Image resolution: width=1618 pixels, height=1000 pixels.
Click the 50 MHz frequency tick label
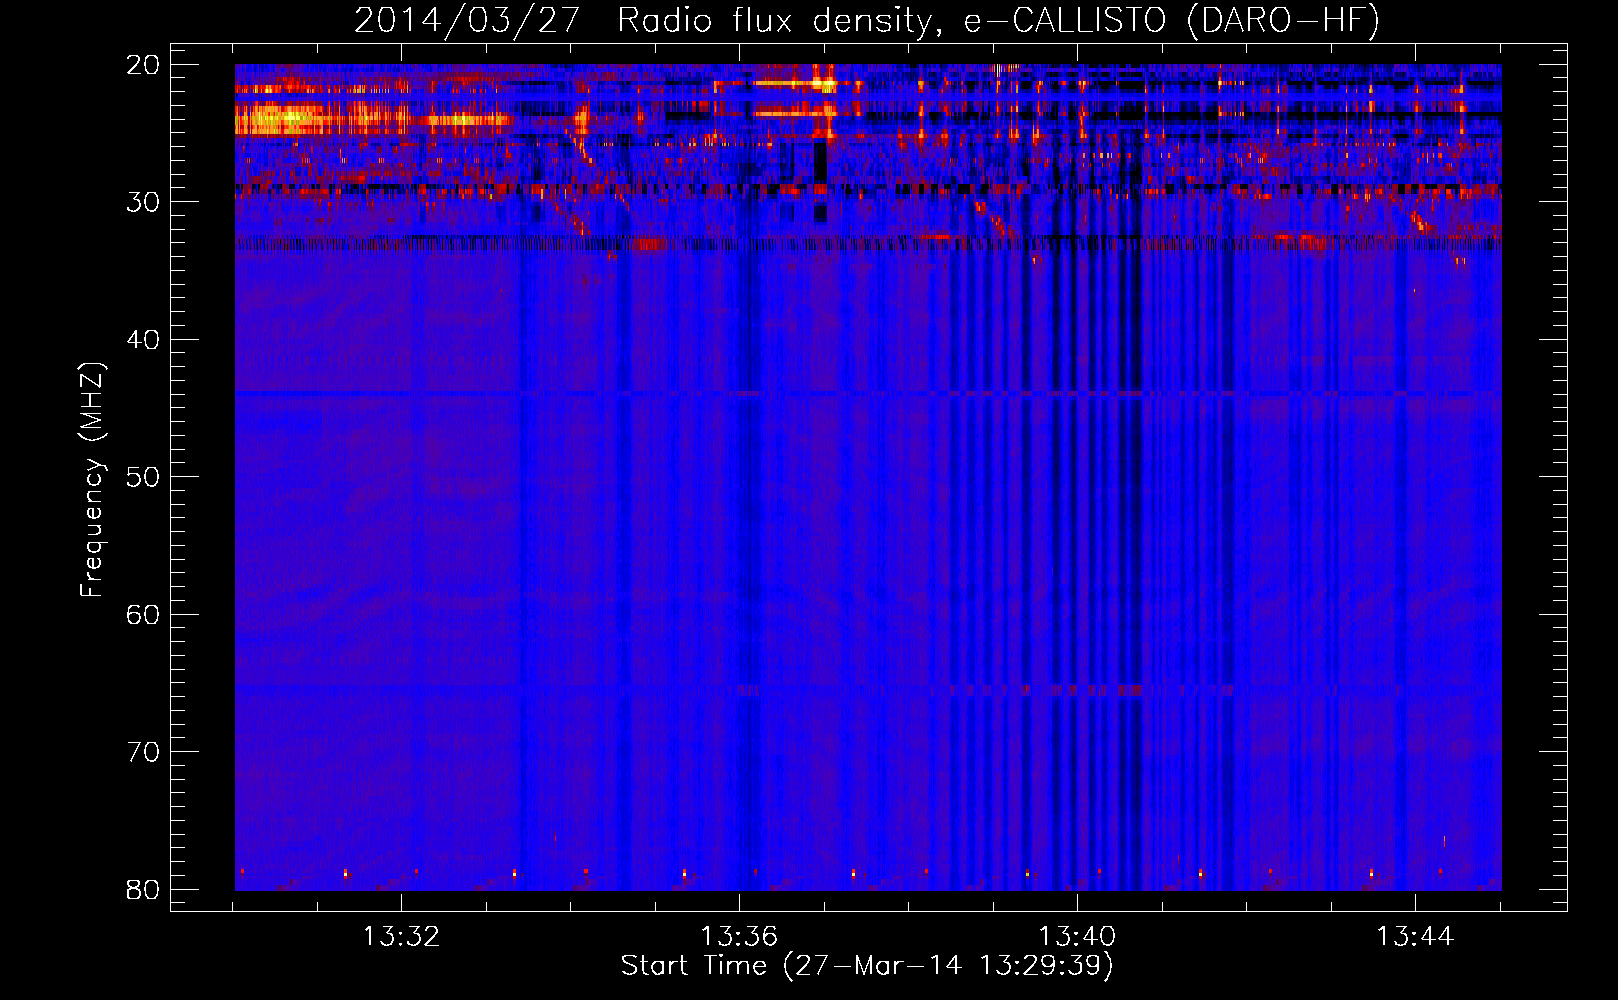click(143, 477)
